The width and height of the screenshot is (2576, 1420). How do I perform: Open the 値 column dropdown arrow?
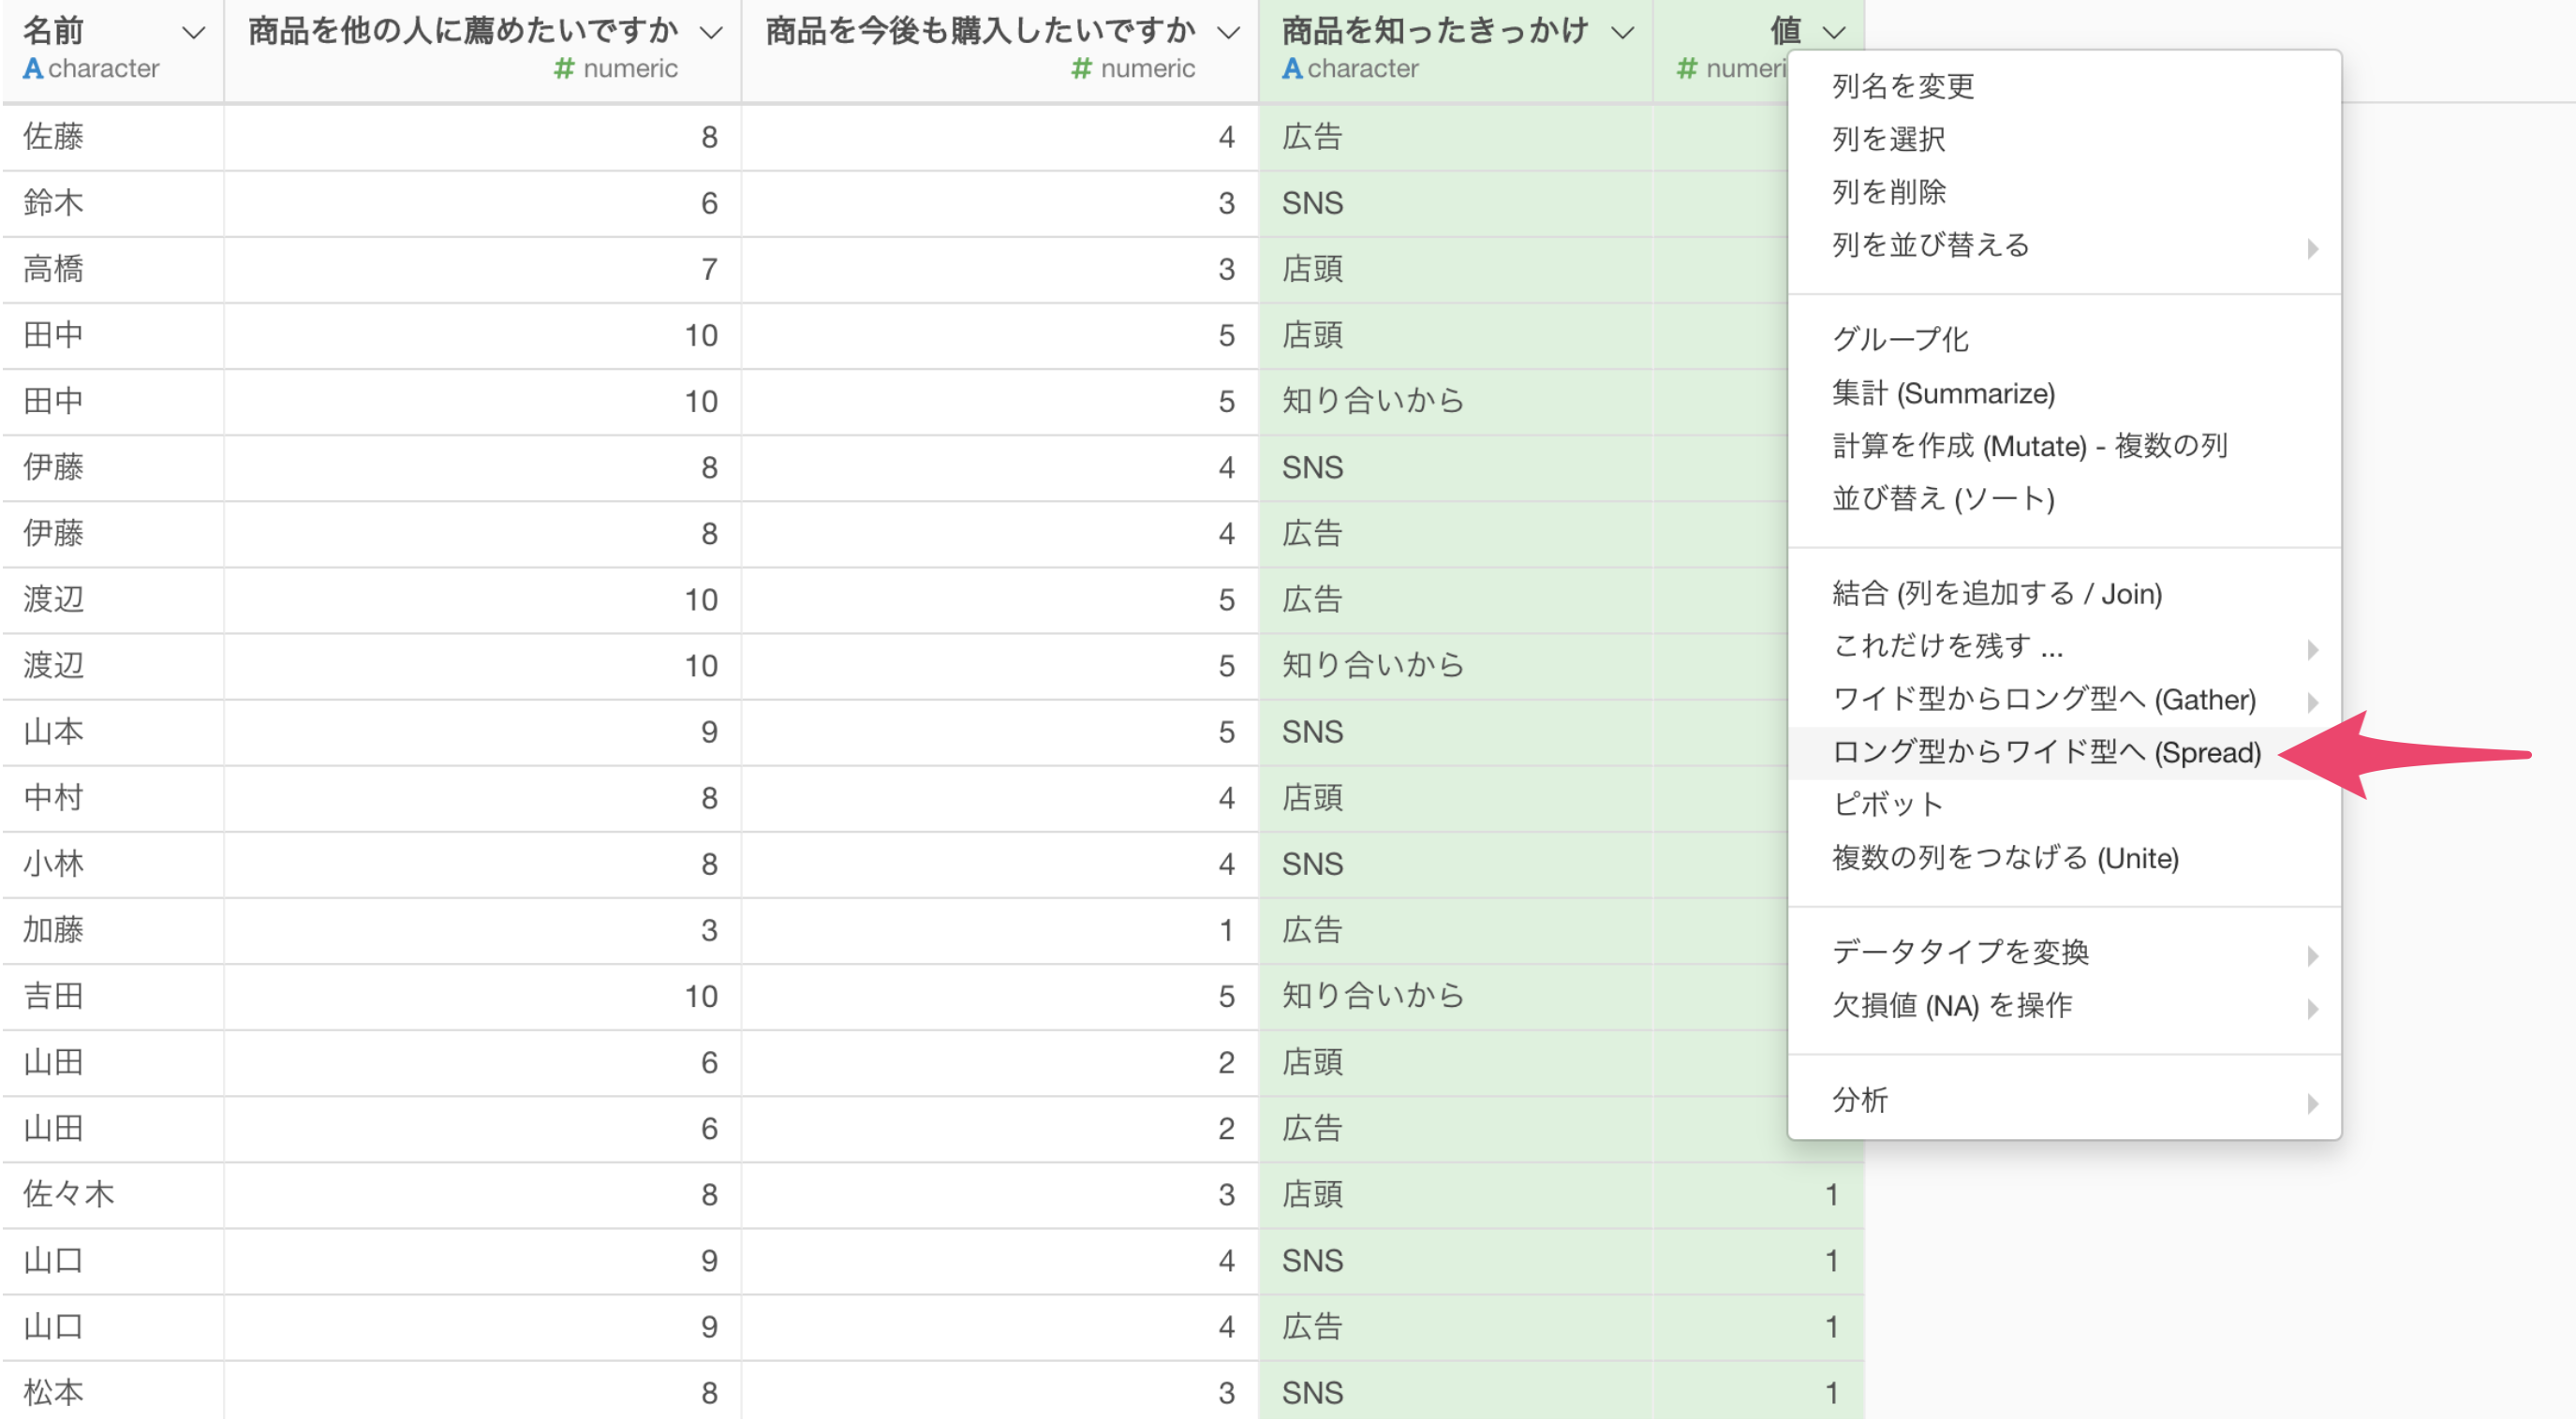[1834, 33]
